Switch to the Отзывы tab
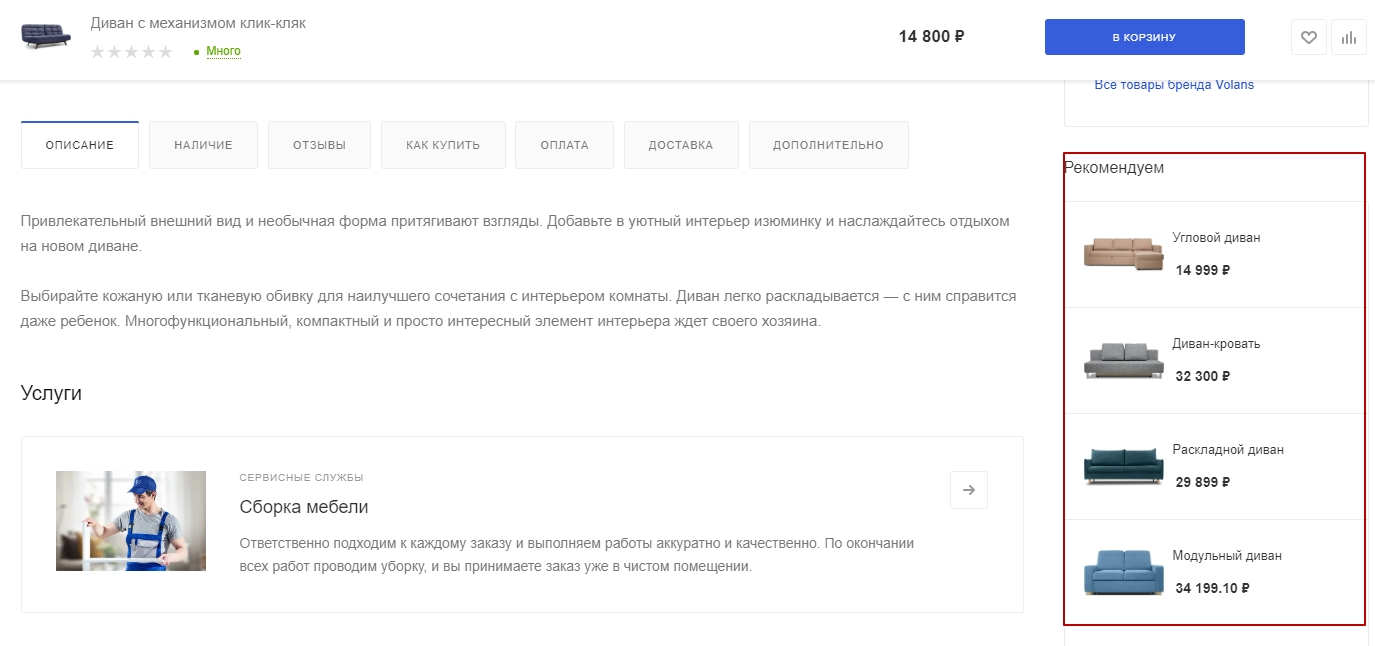 319,145
